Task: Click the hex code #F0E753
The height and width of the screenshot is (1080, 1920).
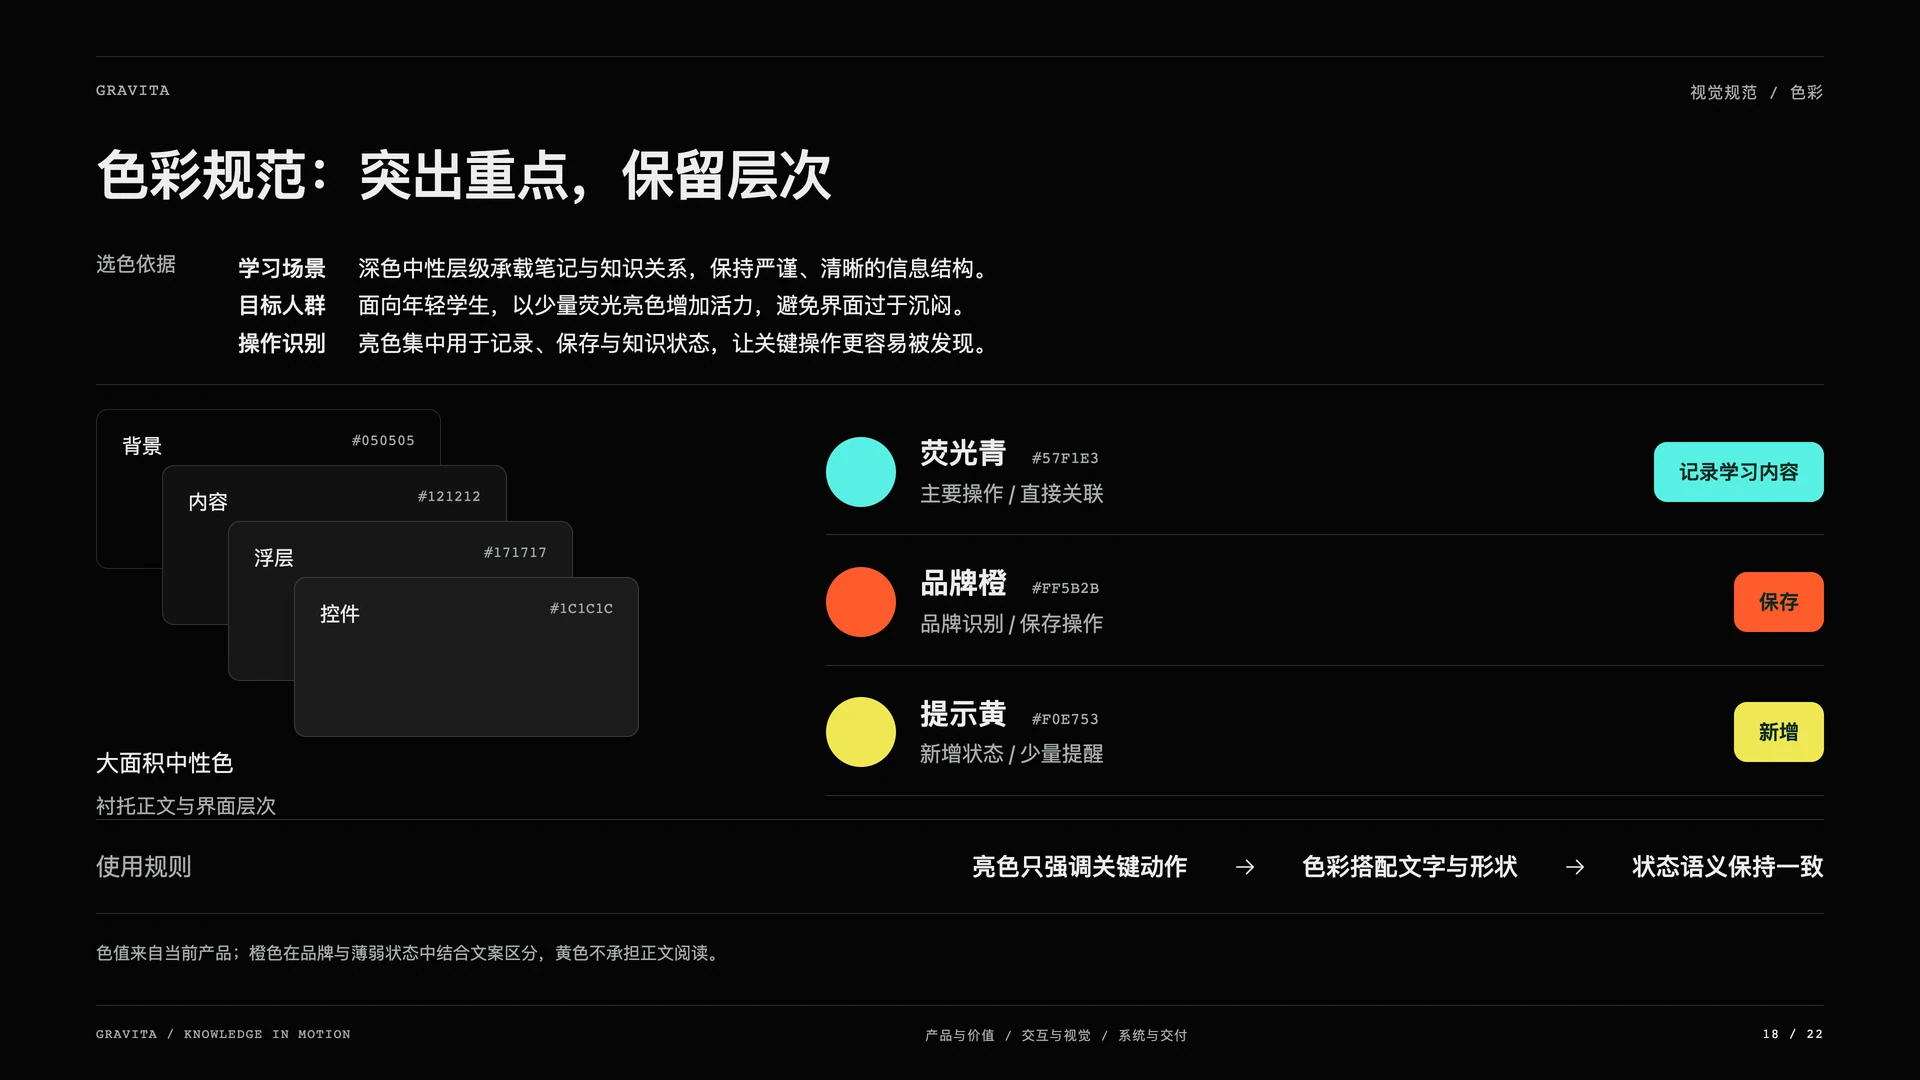Action: tap(1065, 719)
